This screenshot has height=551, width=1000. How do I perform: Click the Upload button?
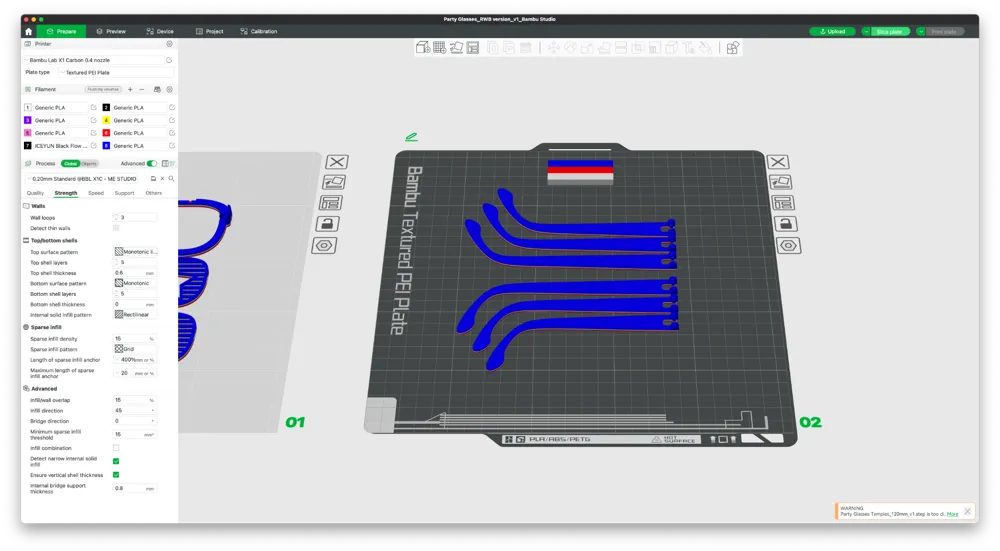[832, 31]
